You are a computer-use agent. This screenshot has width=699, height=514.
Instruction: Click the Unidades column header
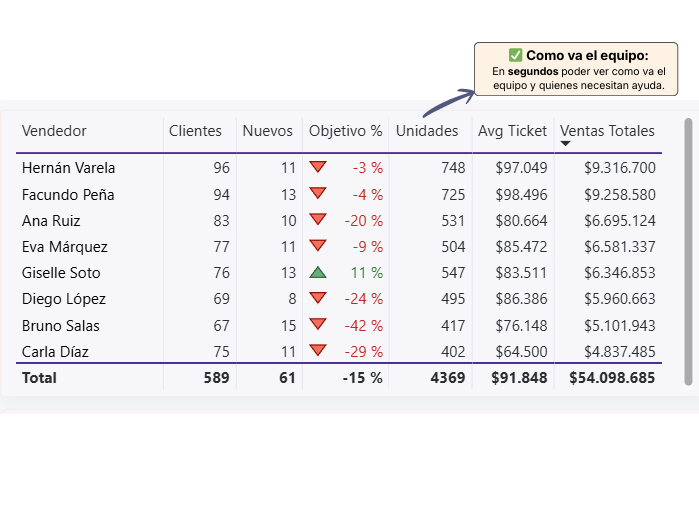pyautogui.click(x=427, y=131)
